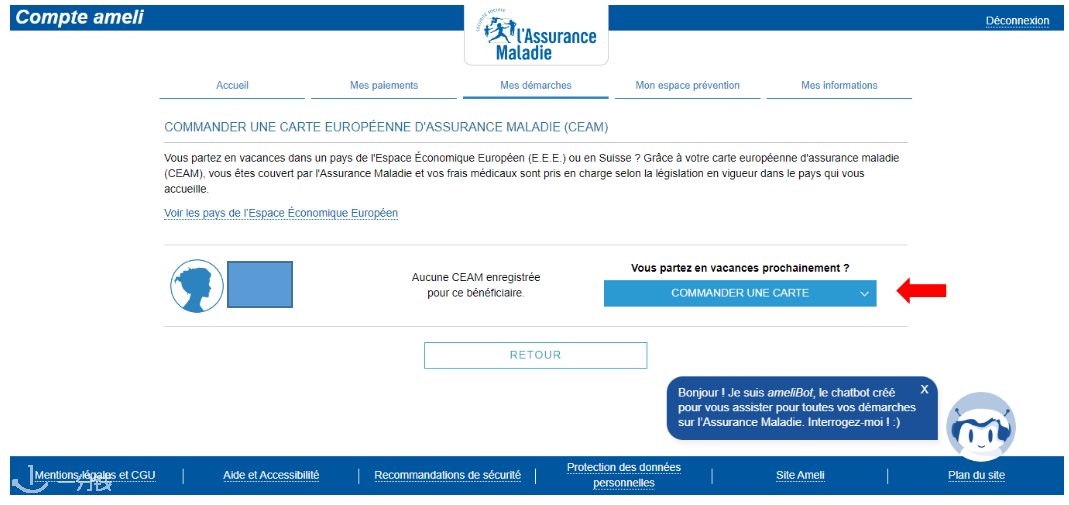Open Voir les pays de l'Espace Économique Européen
The image size is (1069, 505).
[281, 213]
